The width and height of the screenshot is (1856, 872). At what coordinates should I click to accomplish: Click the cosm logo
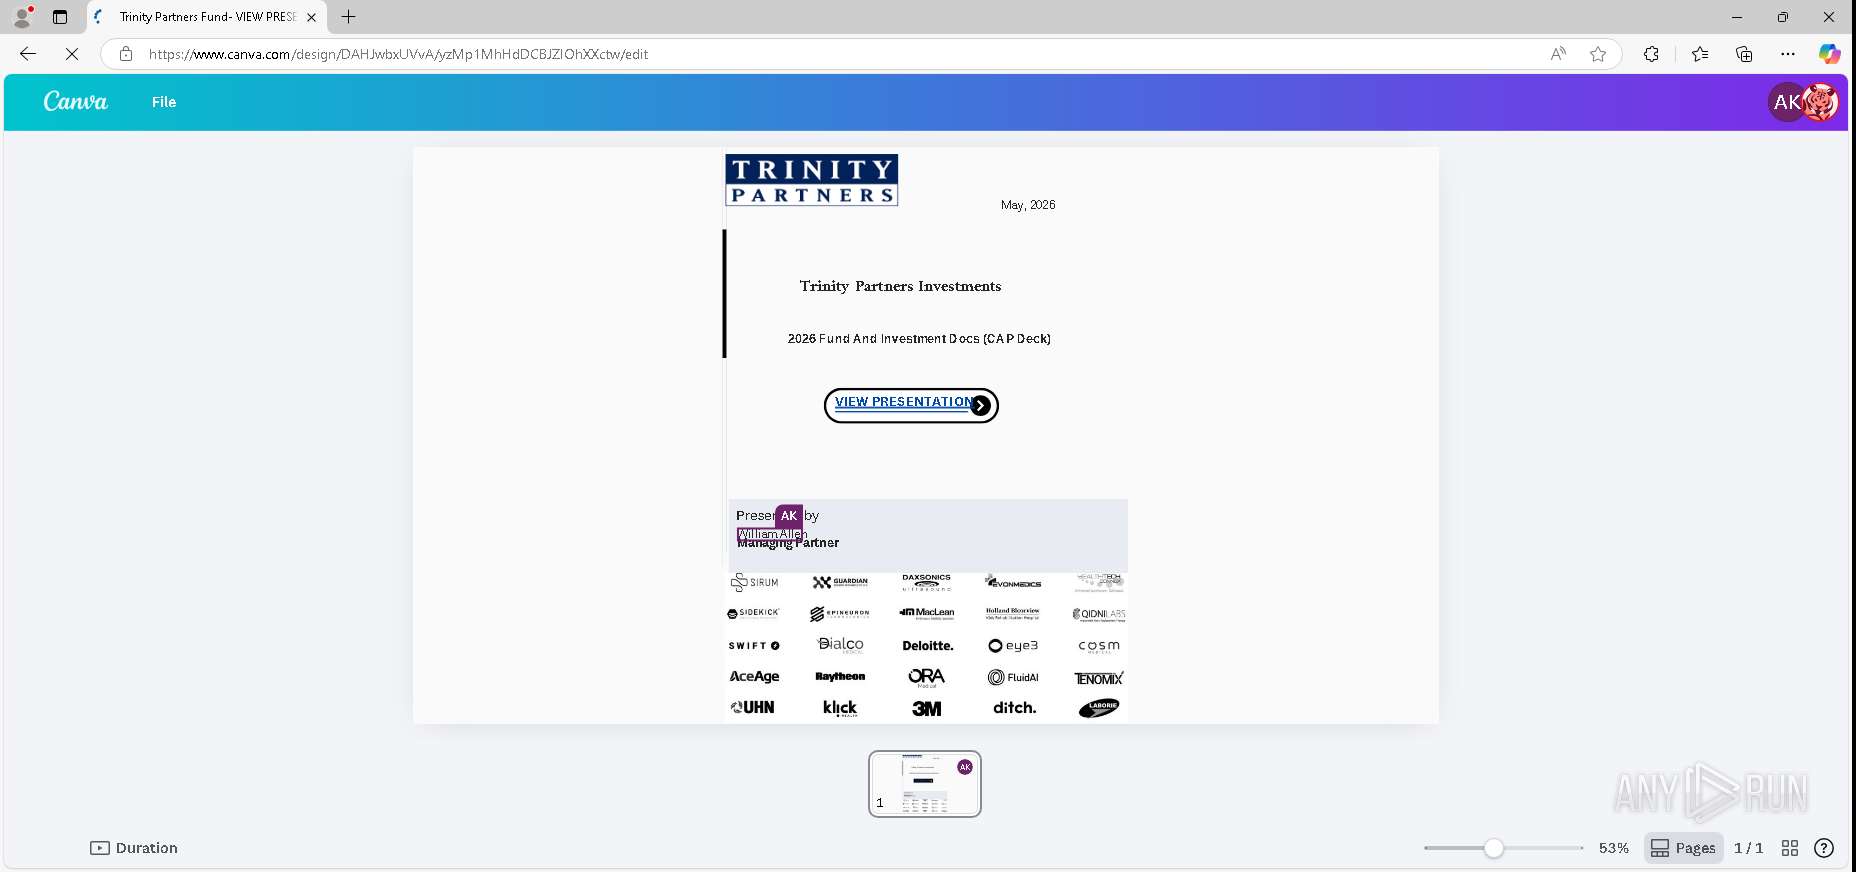point(1099,646)
